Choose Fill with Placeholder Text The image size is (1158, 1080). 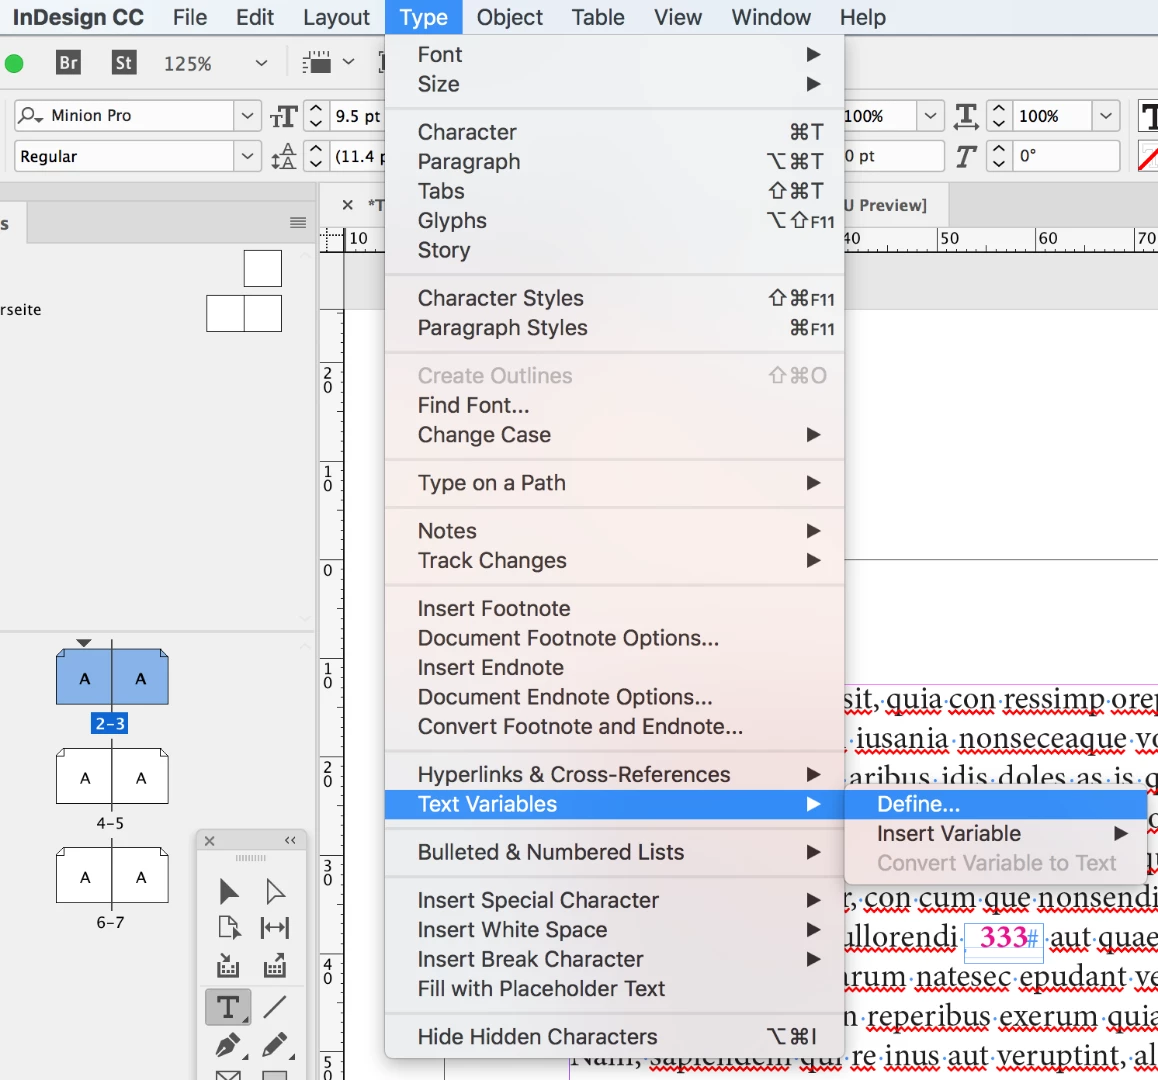(x=614, y=989)
